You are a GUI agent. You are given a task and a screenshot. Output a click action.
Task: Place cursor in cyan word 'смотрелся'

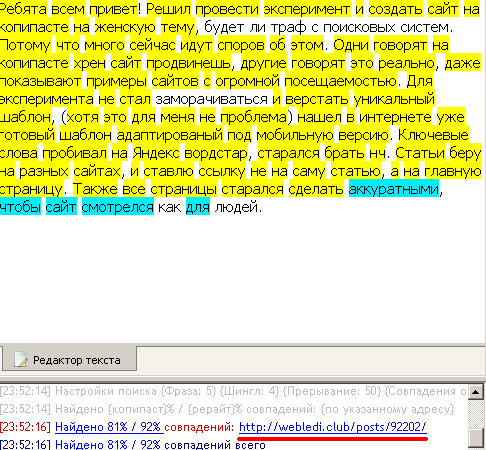pyautogui.click(x=118, y=207)
